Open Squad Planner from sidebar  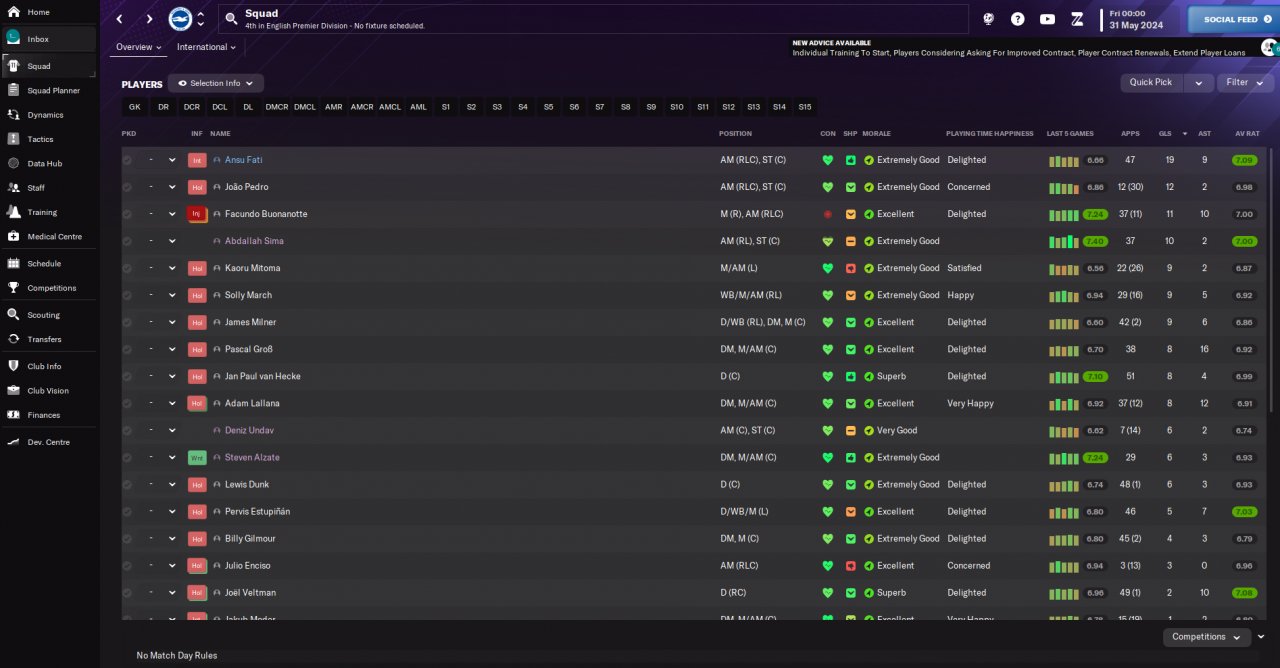(54, 91)
